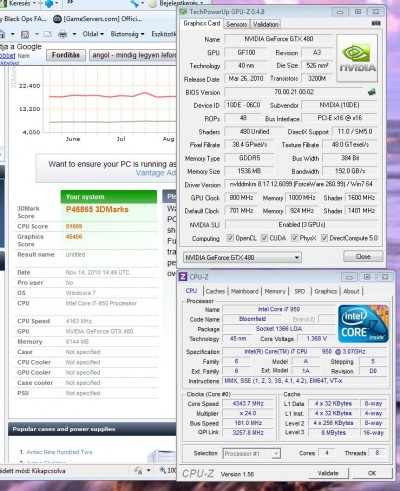Click the GPU-Z screenshot camera icon

[x=376, y=23]
